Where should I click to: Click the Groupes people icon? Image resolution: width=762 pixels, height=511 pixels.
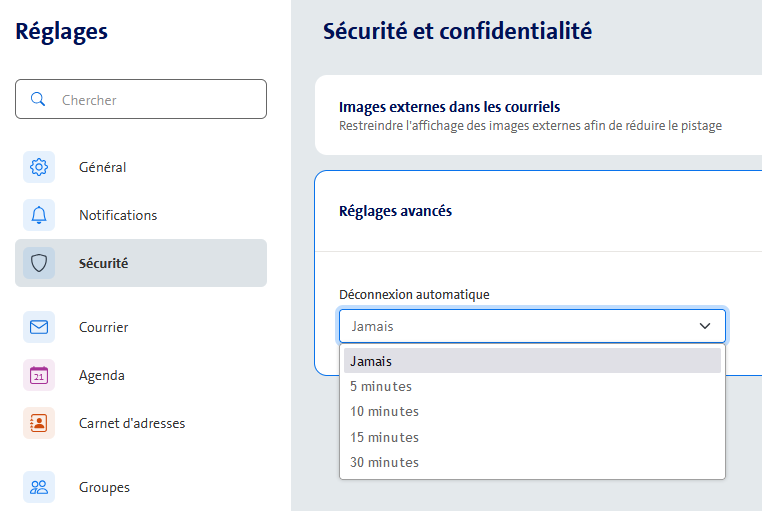pos(39,487)
